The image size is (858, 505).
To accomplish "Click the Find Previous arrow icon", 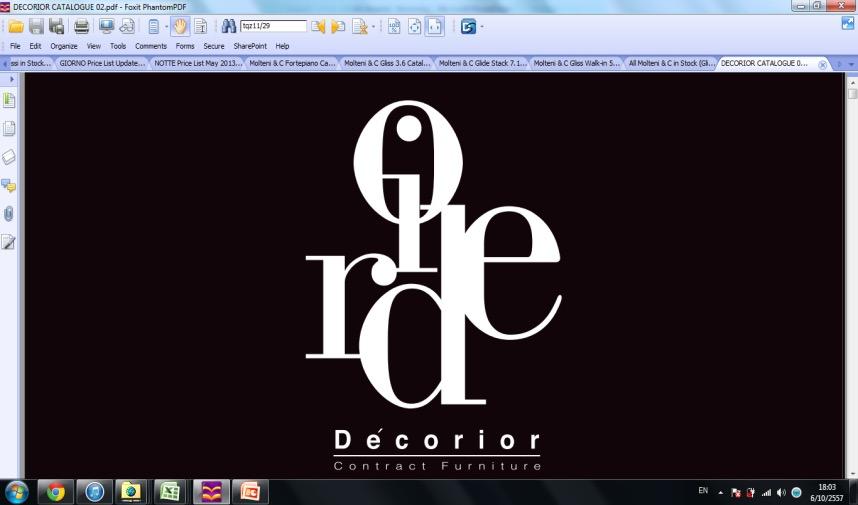I will 318,26.
